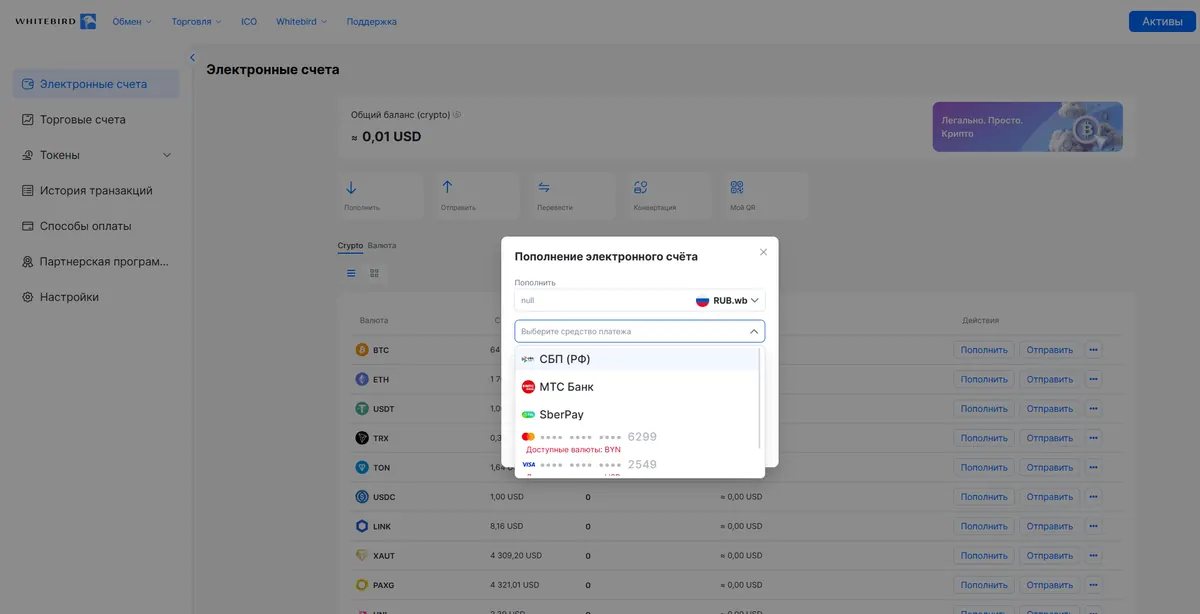Image resolution: width=1200 pixels, height=614 pixels.
Task: Switch to the Валюта tab
Action: point(382,245)
